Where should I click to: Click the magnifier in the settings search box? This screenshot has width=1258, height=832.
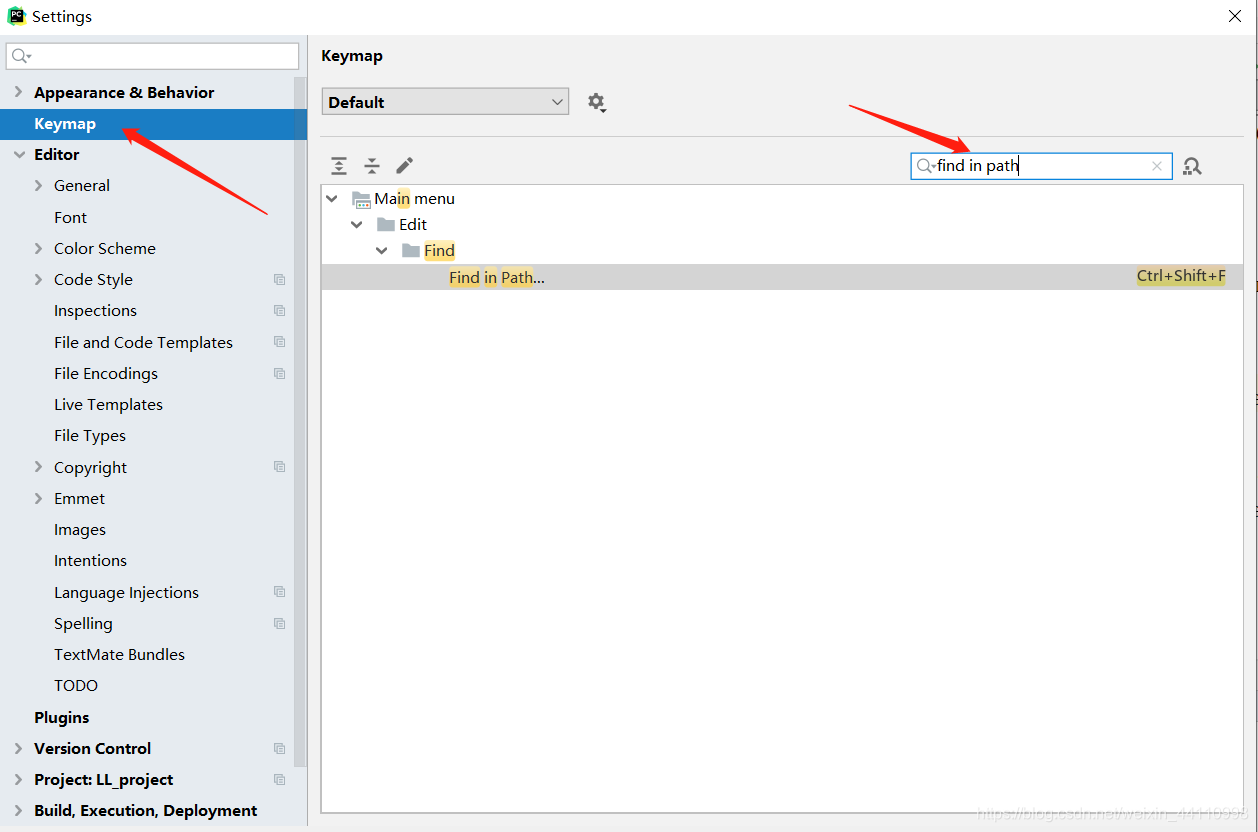17,55
